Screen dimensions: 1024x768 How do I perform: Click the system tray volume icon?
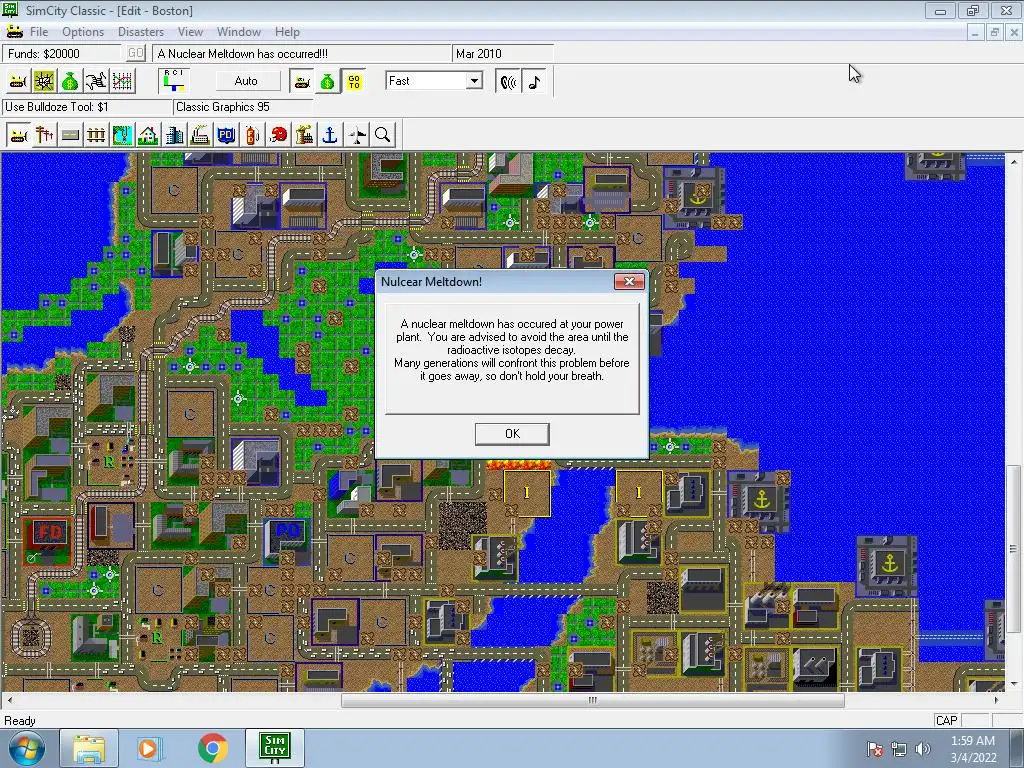pos(923,749)
